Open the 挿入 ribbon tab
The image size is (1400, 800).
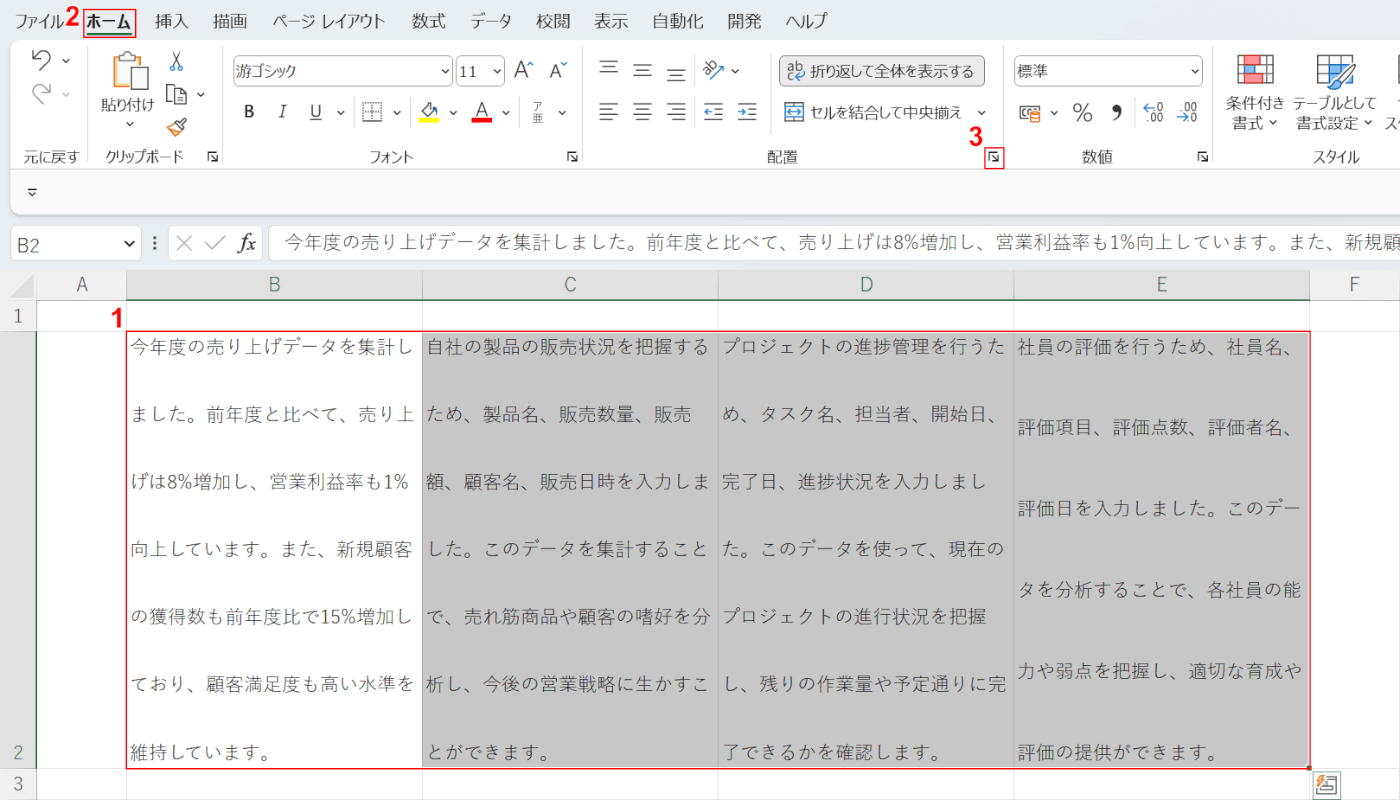point(171,21)
